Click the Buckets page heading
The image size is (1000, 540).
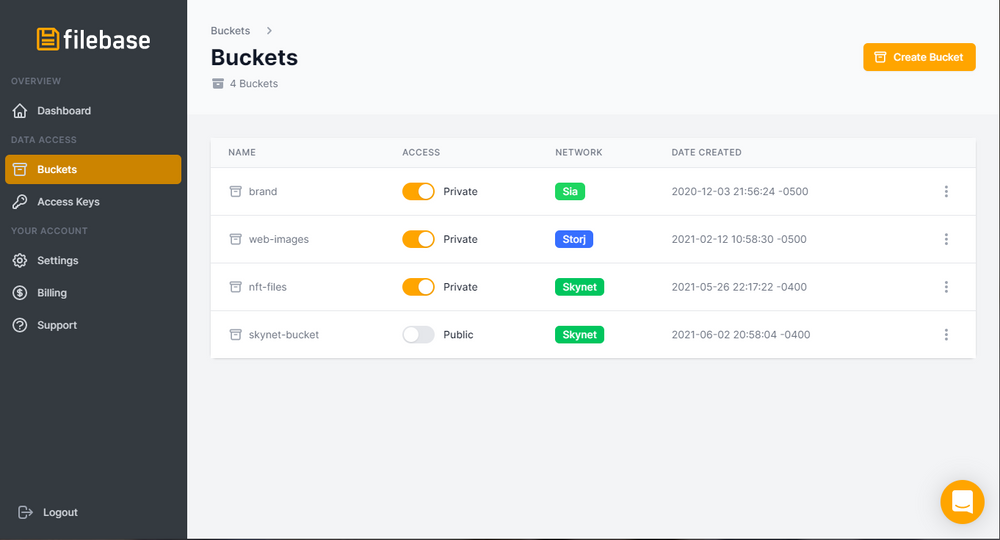254,57
